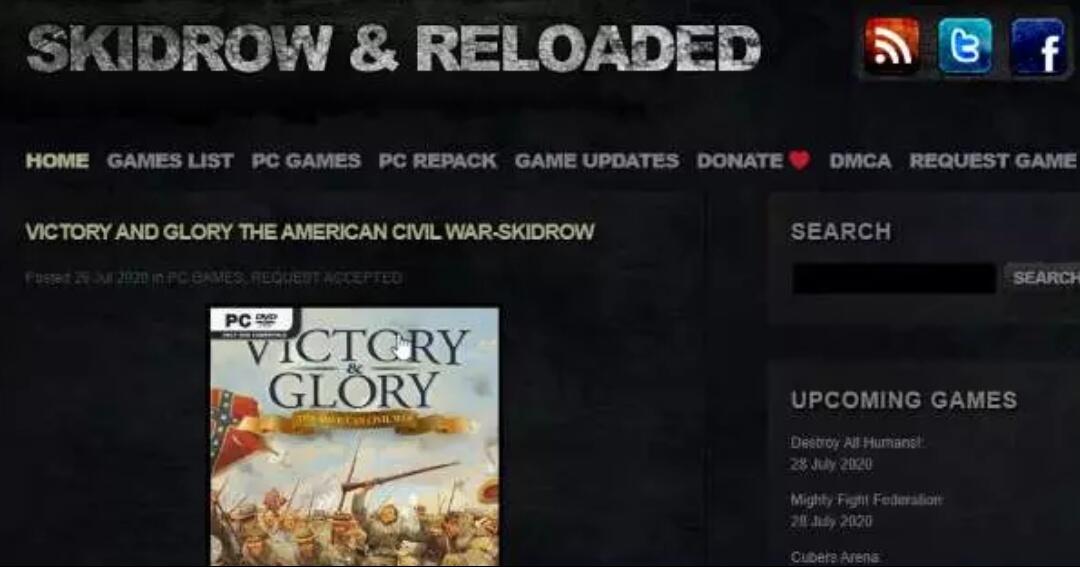Screen dimensions: 1080x567
Task: Click the Search button
Action: (1042, 277)
